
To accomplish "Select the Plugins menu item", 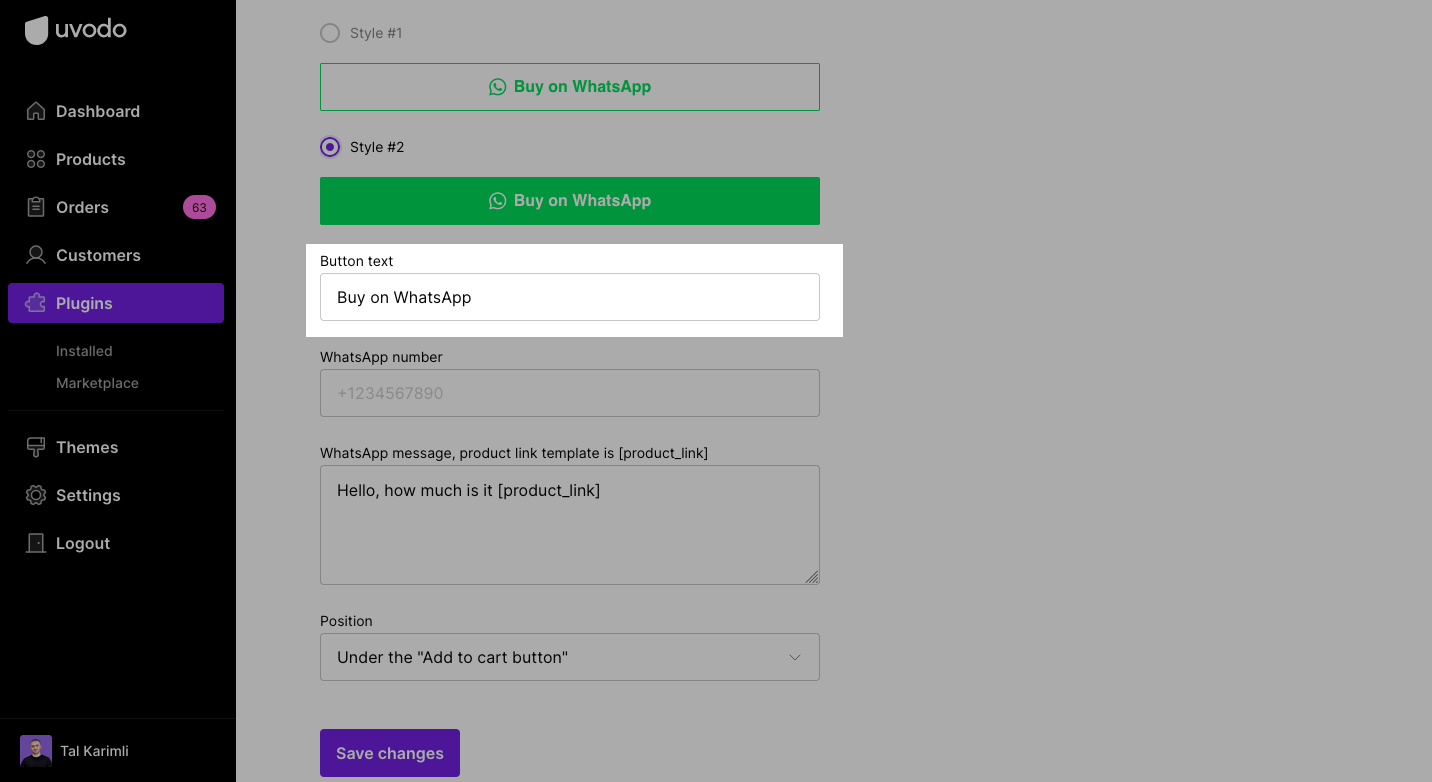I will 116,303.
